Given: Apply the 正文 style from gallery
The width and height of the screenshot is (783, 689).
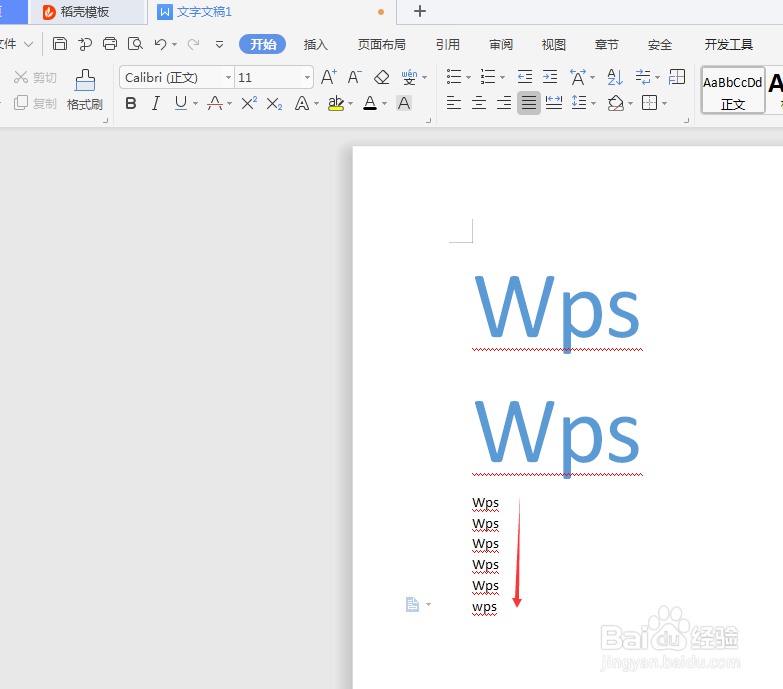Looking at the screenshot, I should click(x=733, y=91).
